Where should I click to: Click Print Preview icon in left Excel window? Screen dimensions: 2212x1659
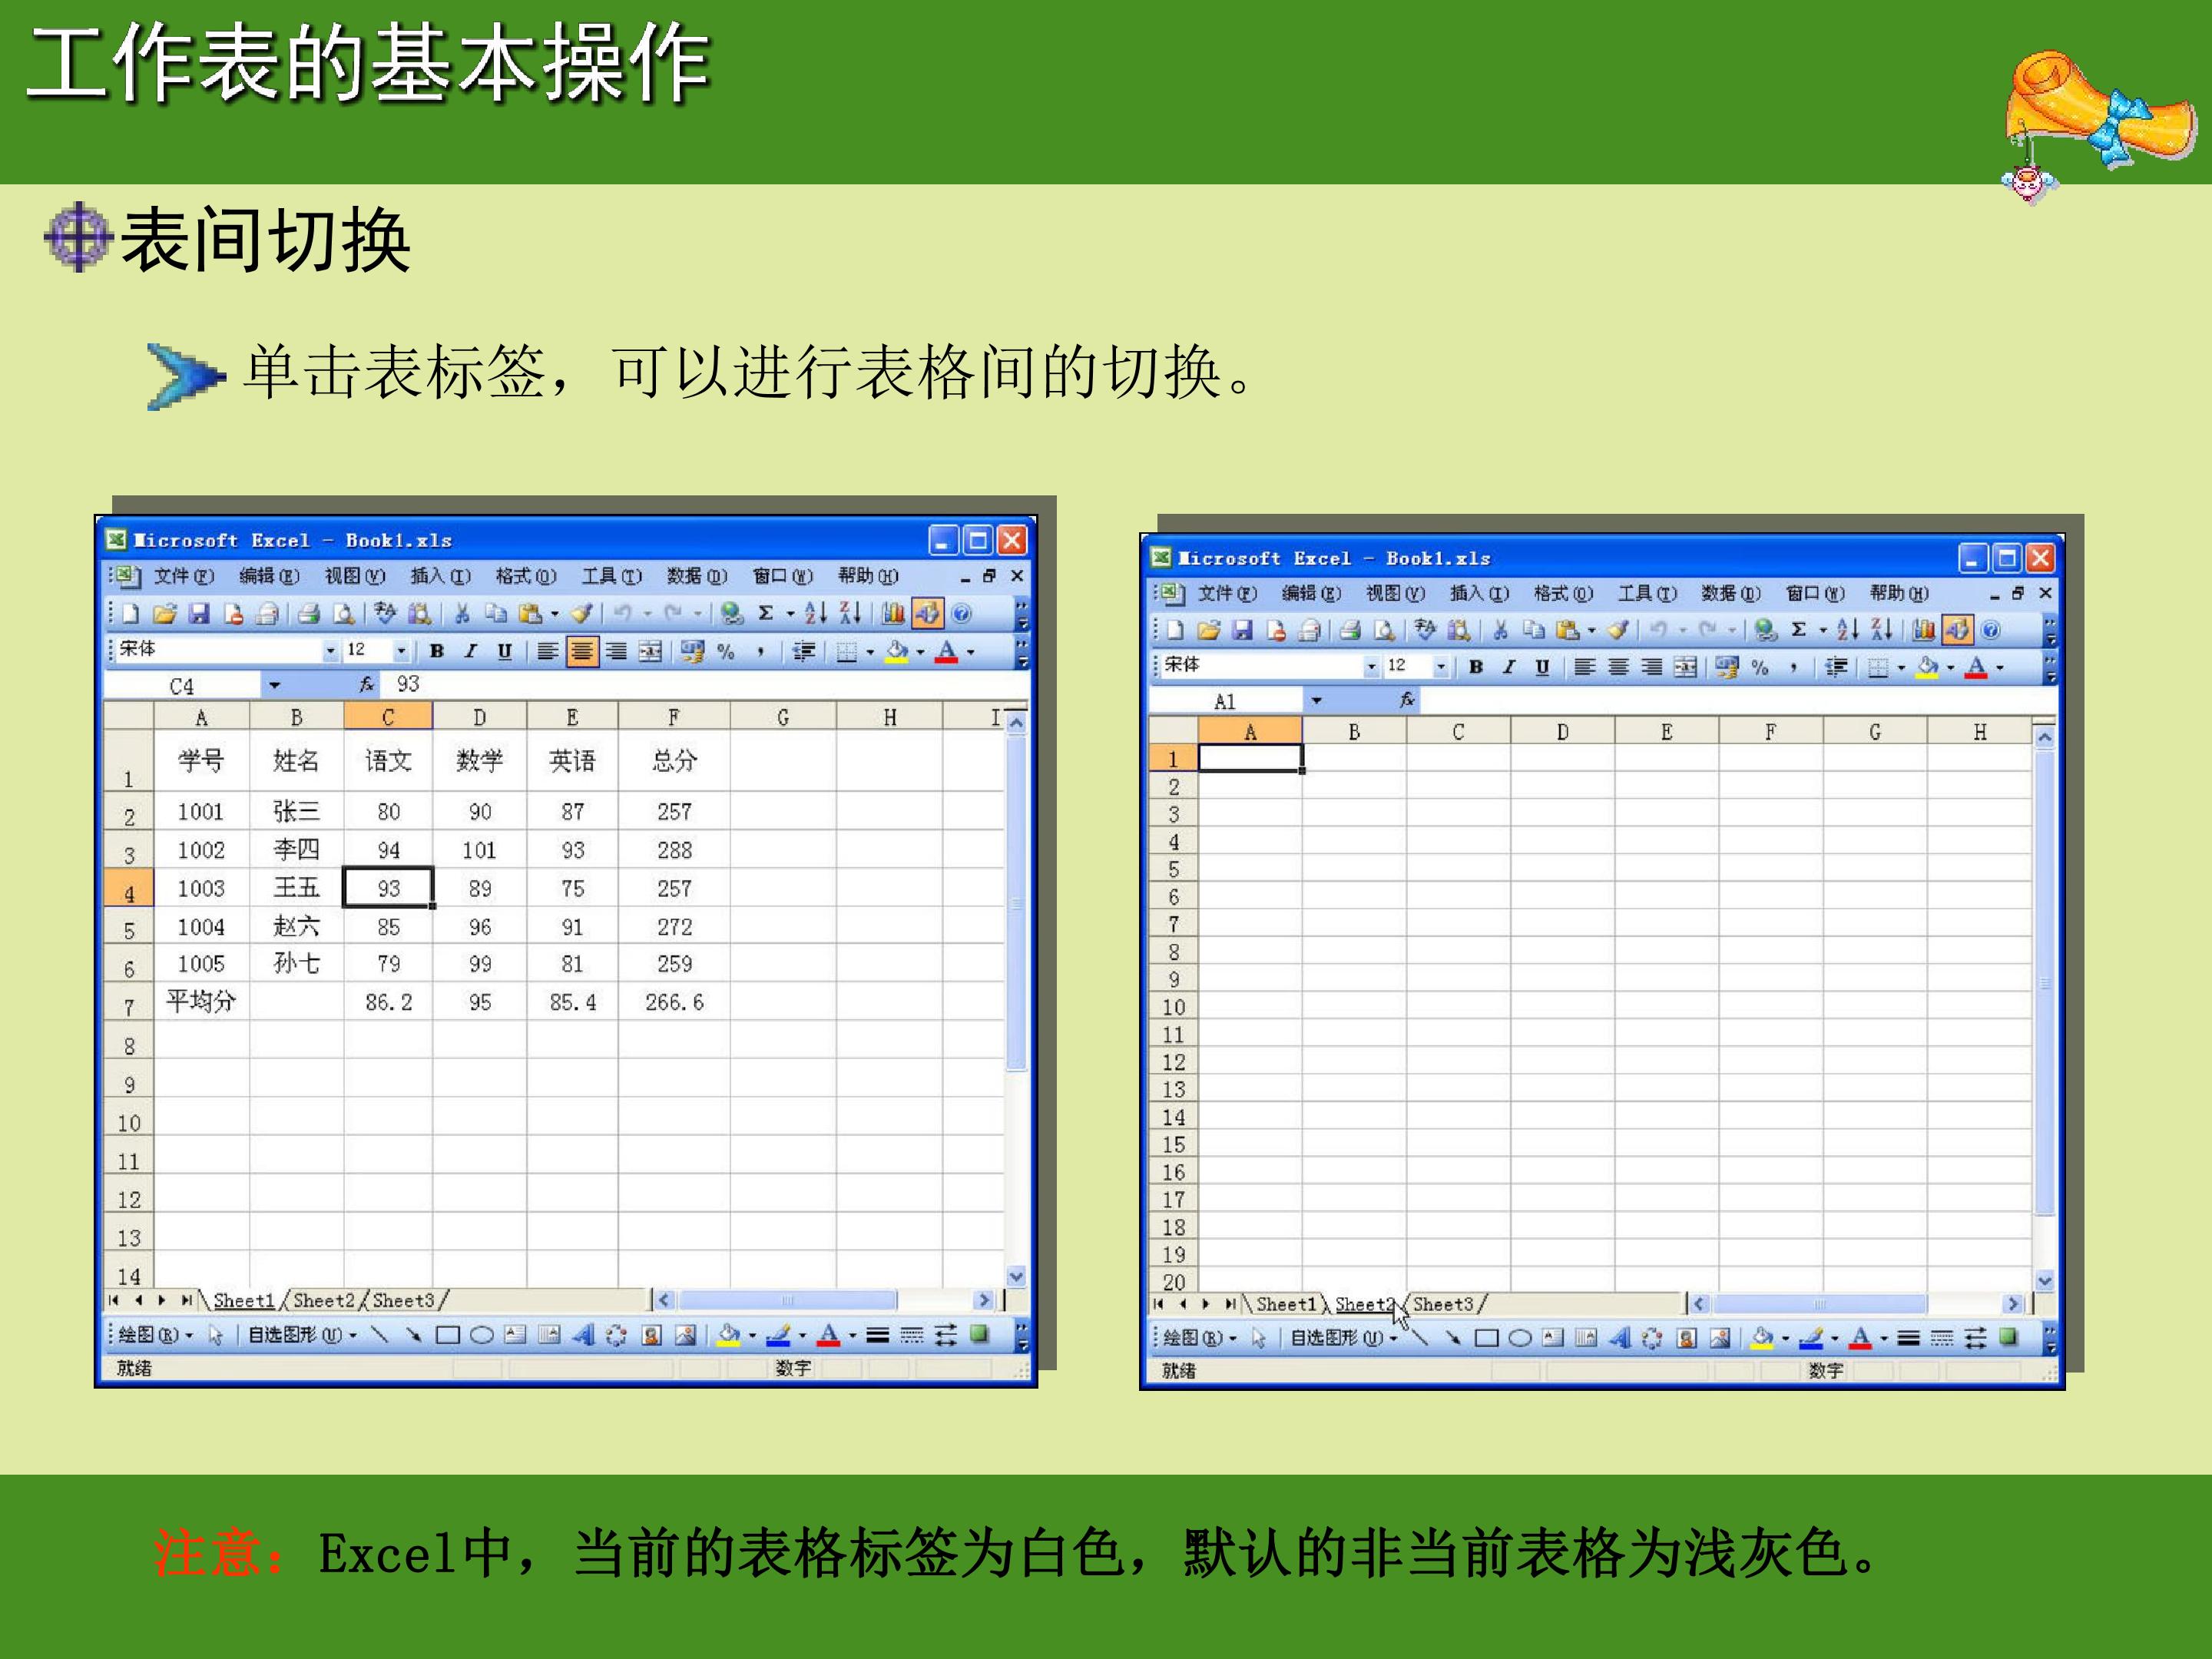(x=343, y=614)
